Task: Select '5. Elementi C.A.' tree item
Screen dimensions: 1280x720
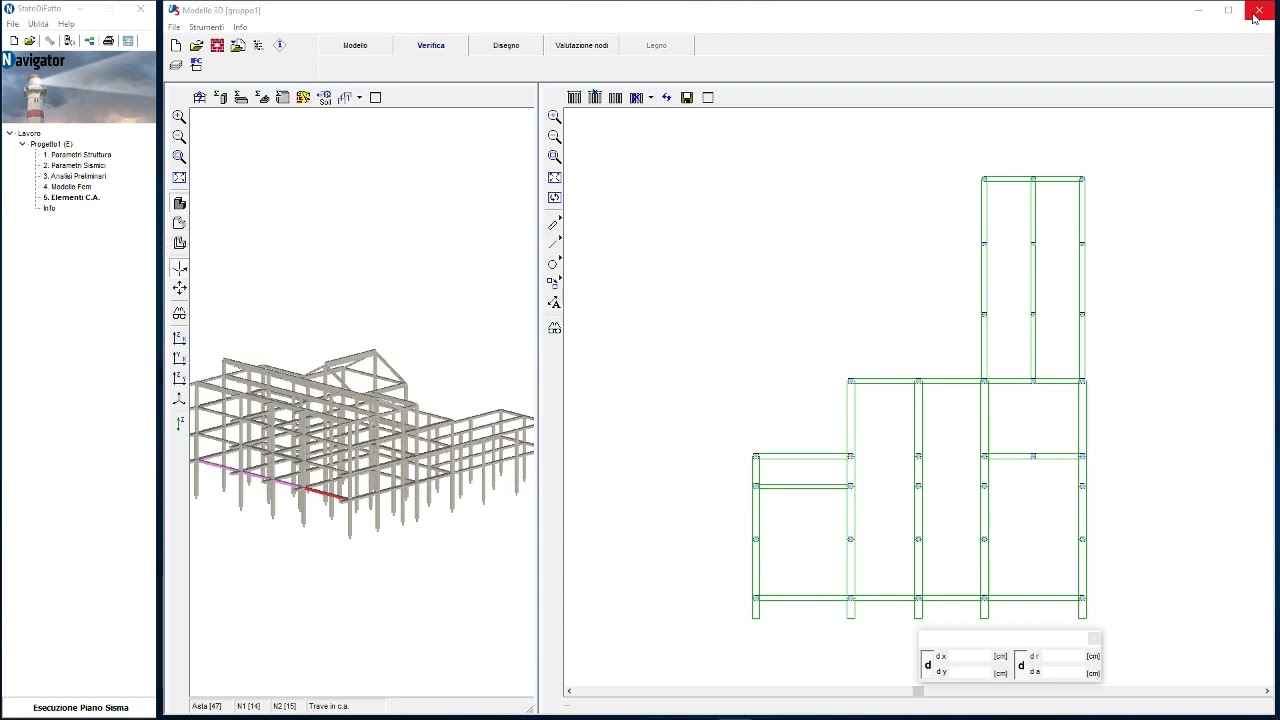Action: (x=71, y=197)
